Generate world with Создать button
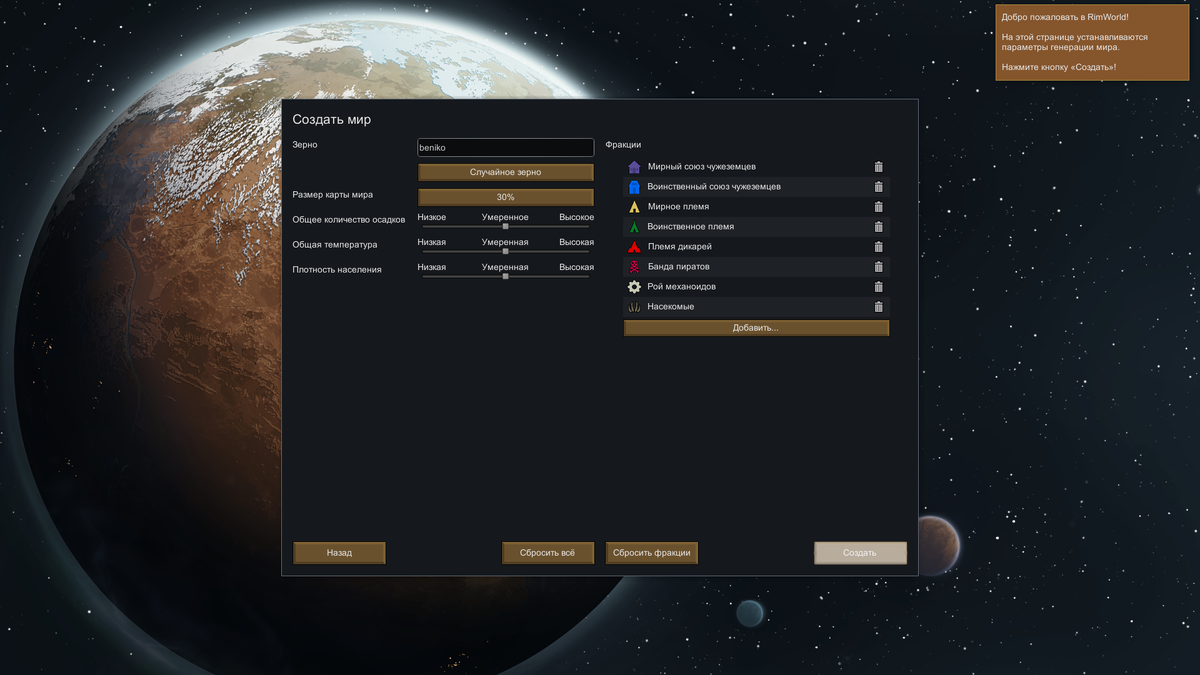The width and height of the screenshot is (1200, 675). (860, 553)
